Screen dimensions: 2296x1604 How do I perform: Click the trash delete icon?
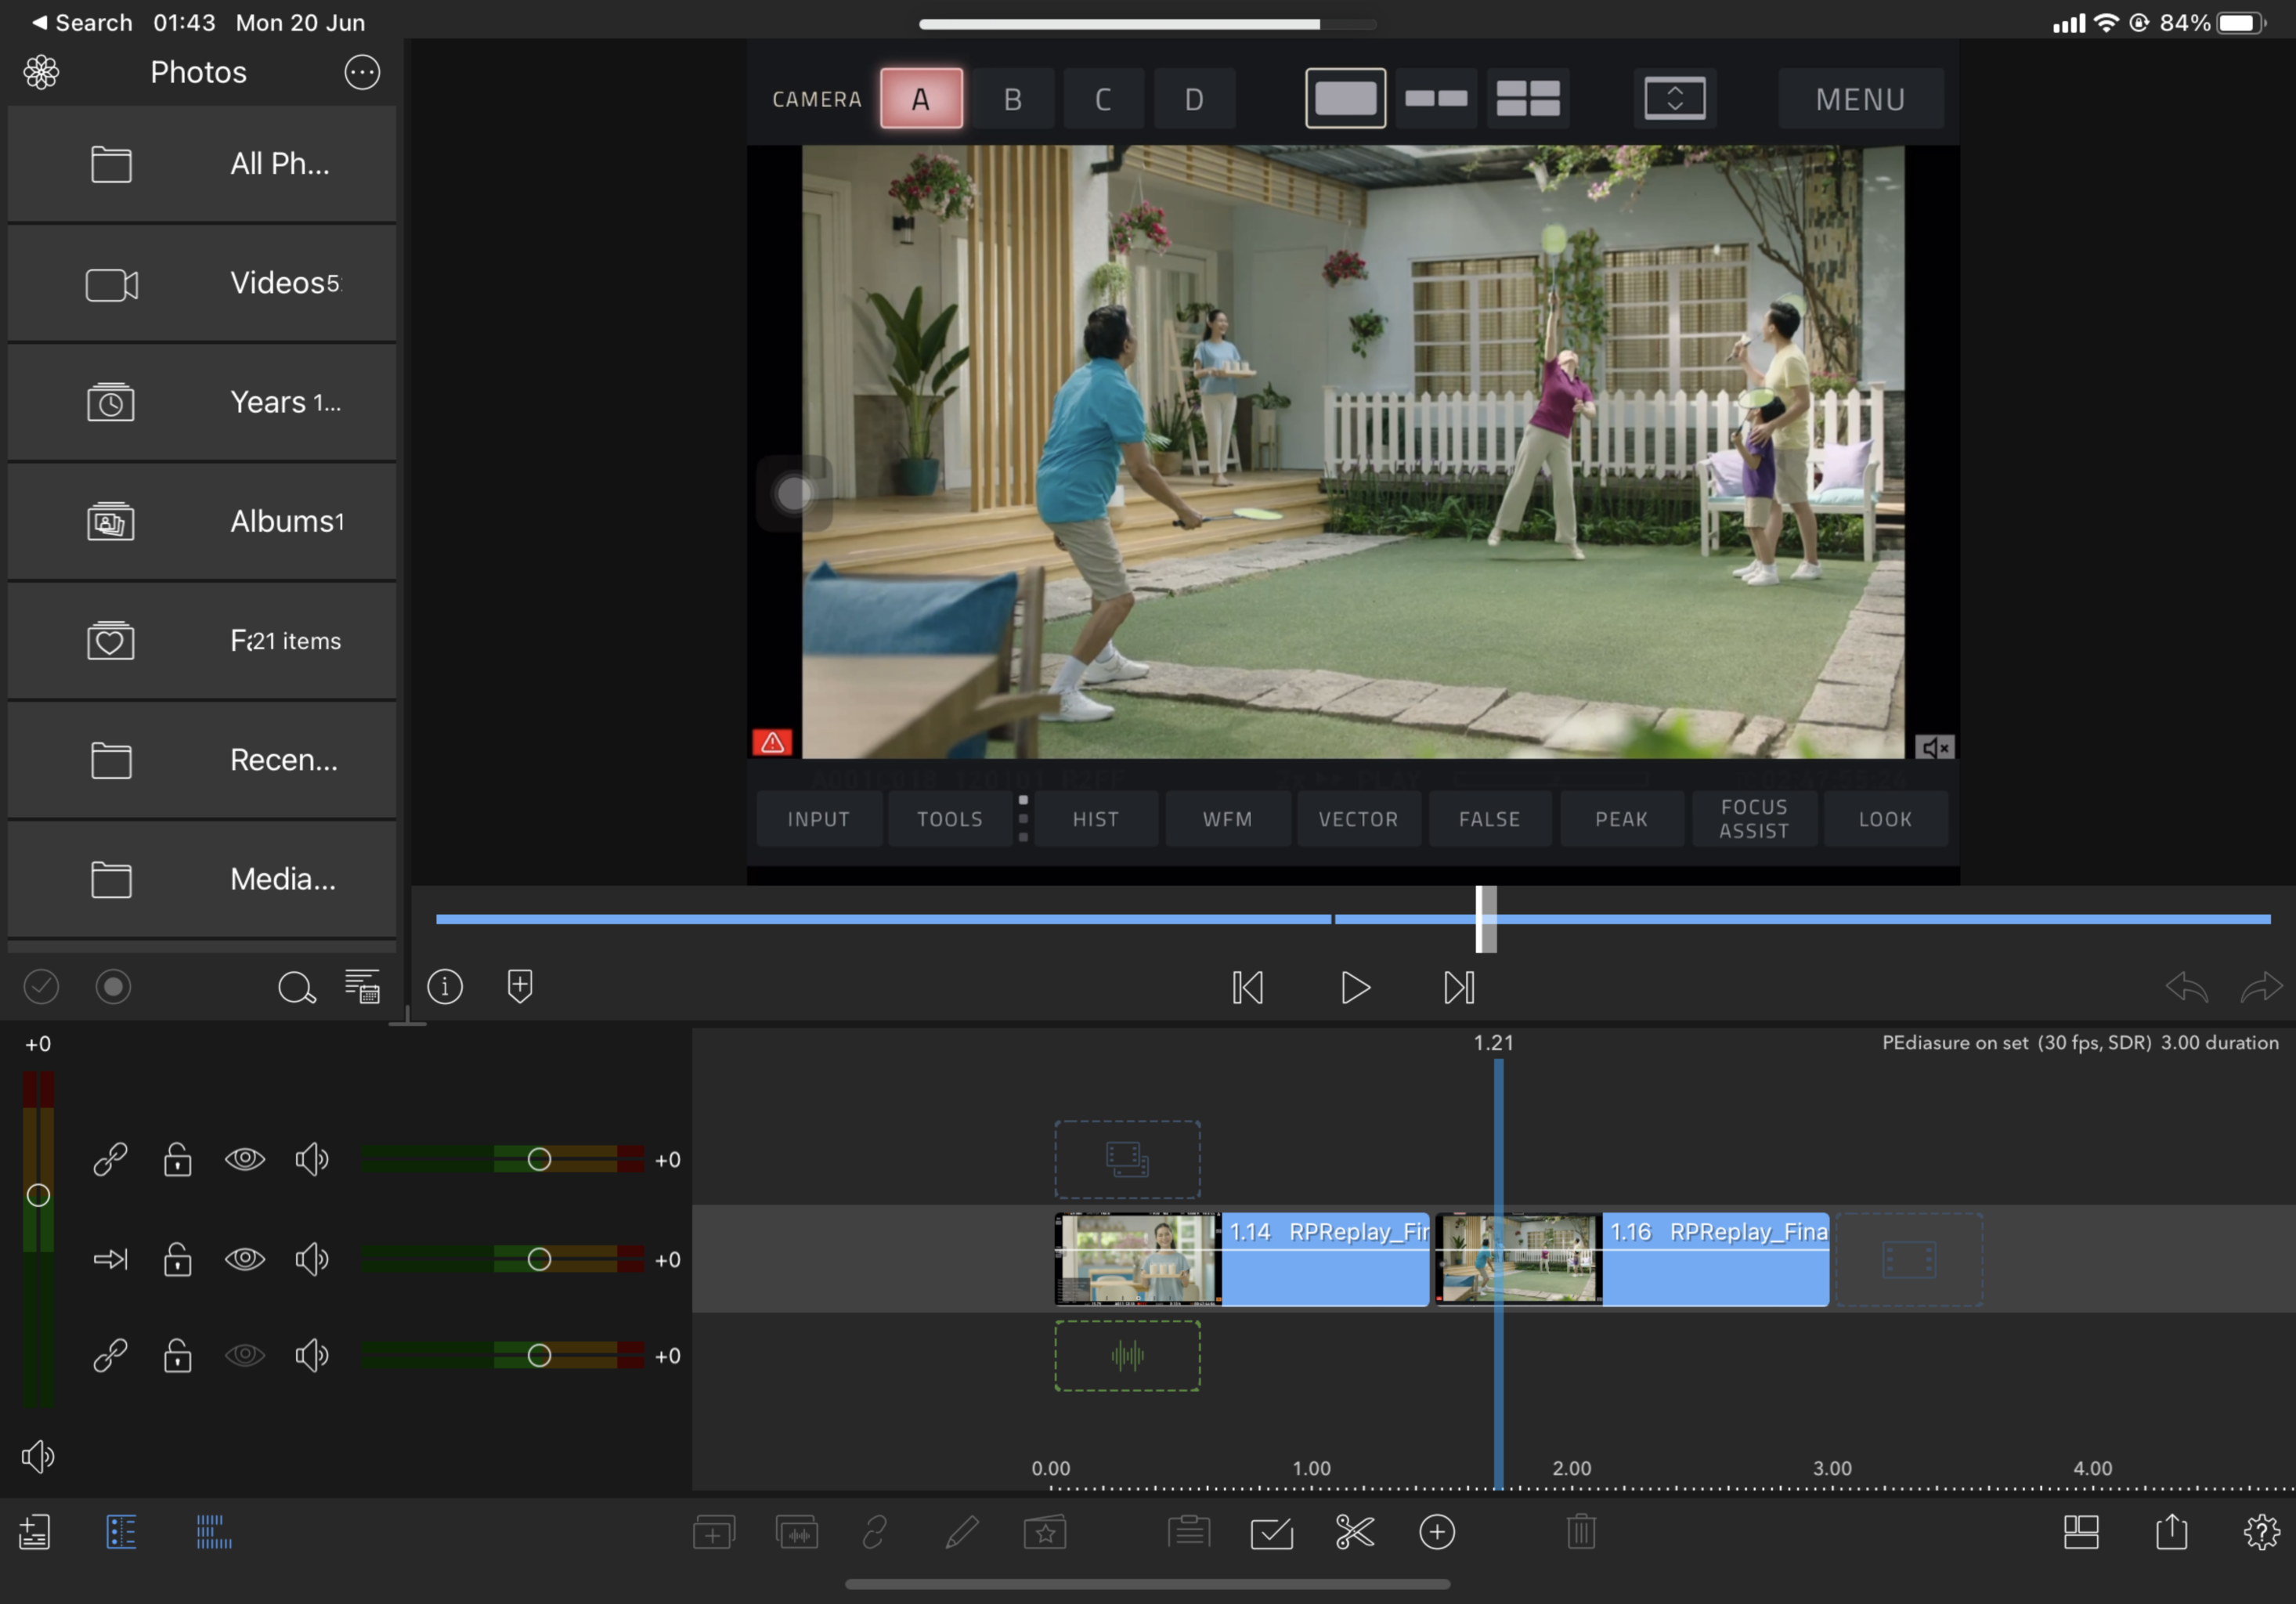click(x=1581, y=1531)
